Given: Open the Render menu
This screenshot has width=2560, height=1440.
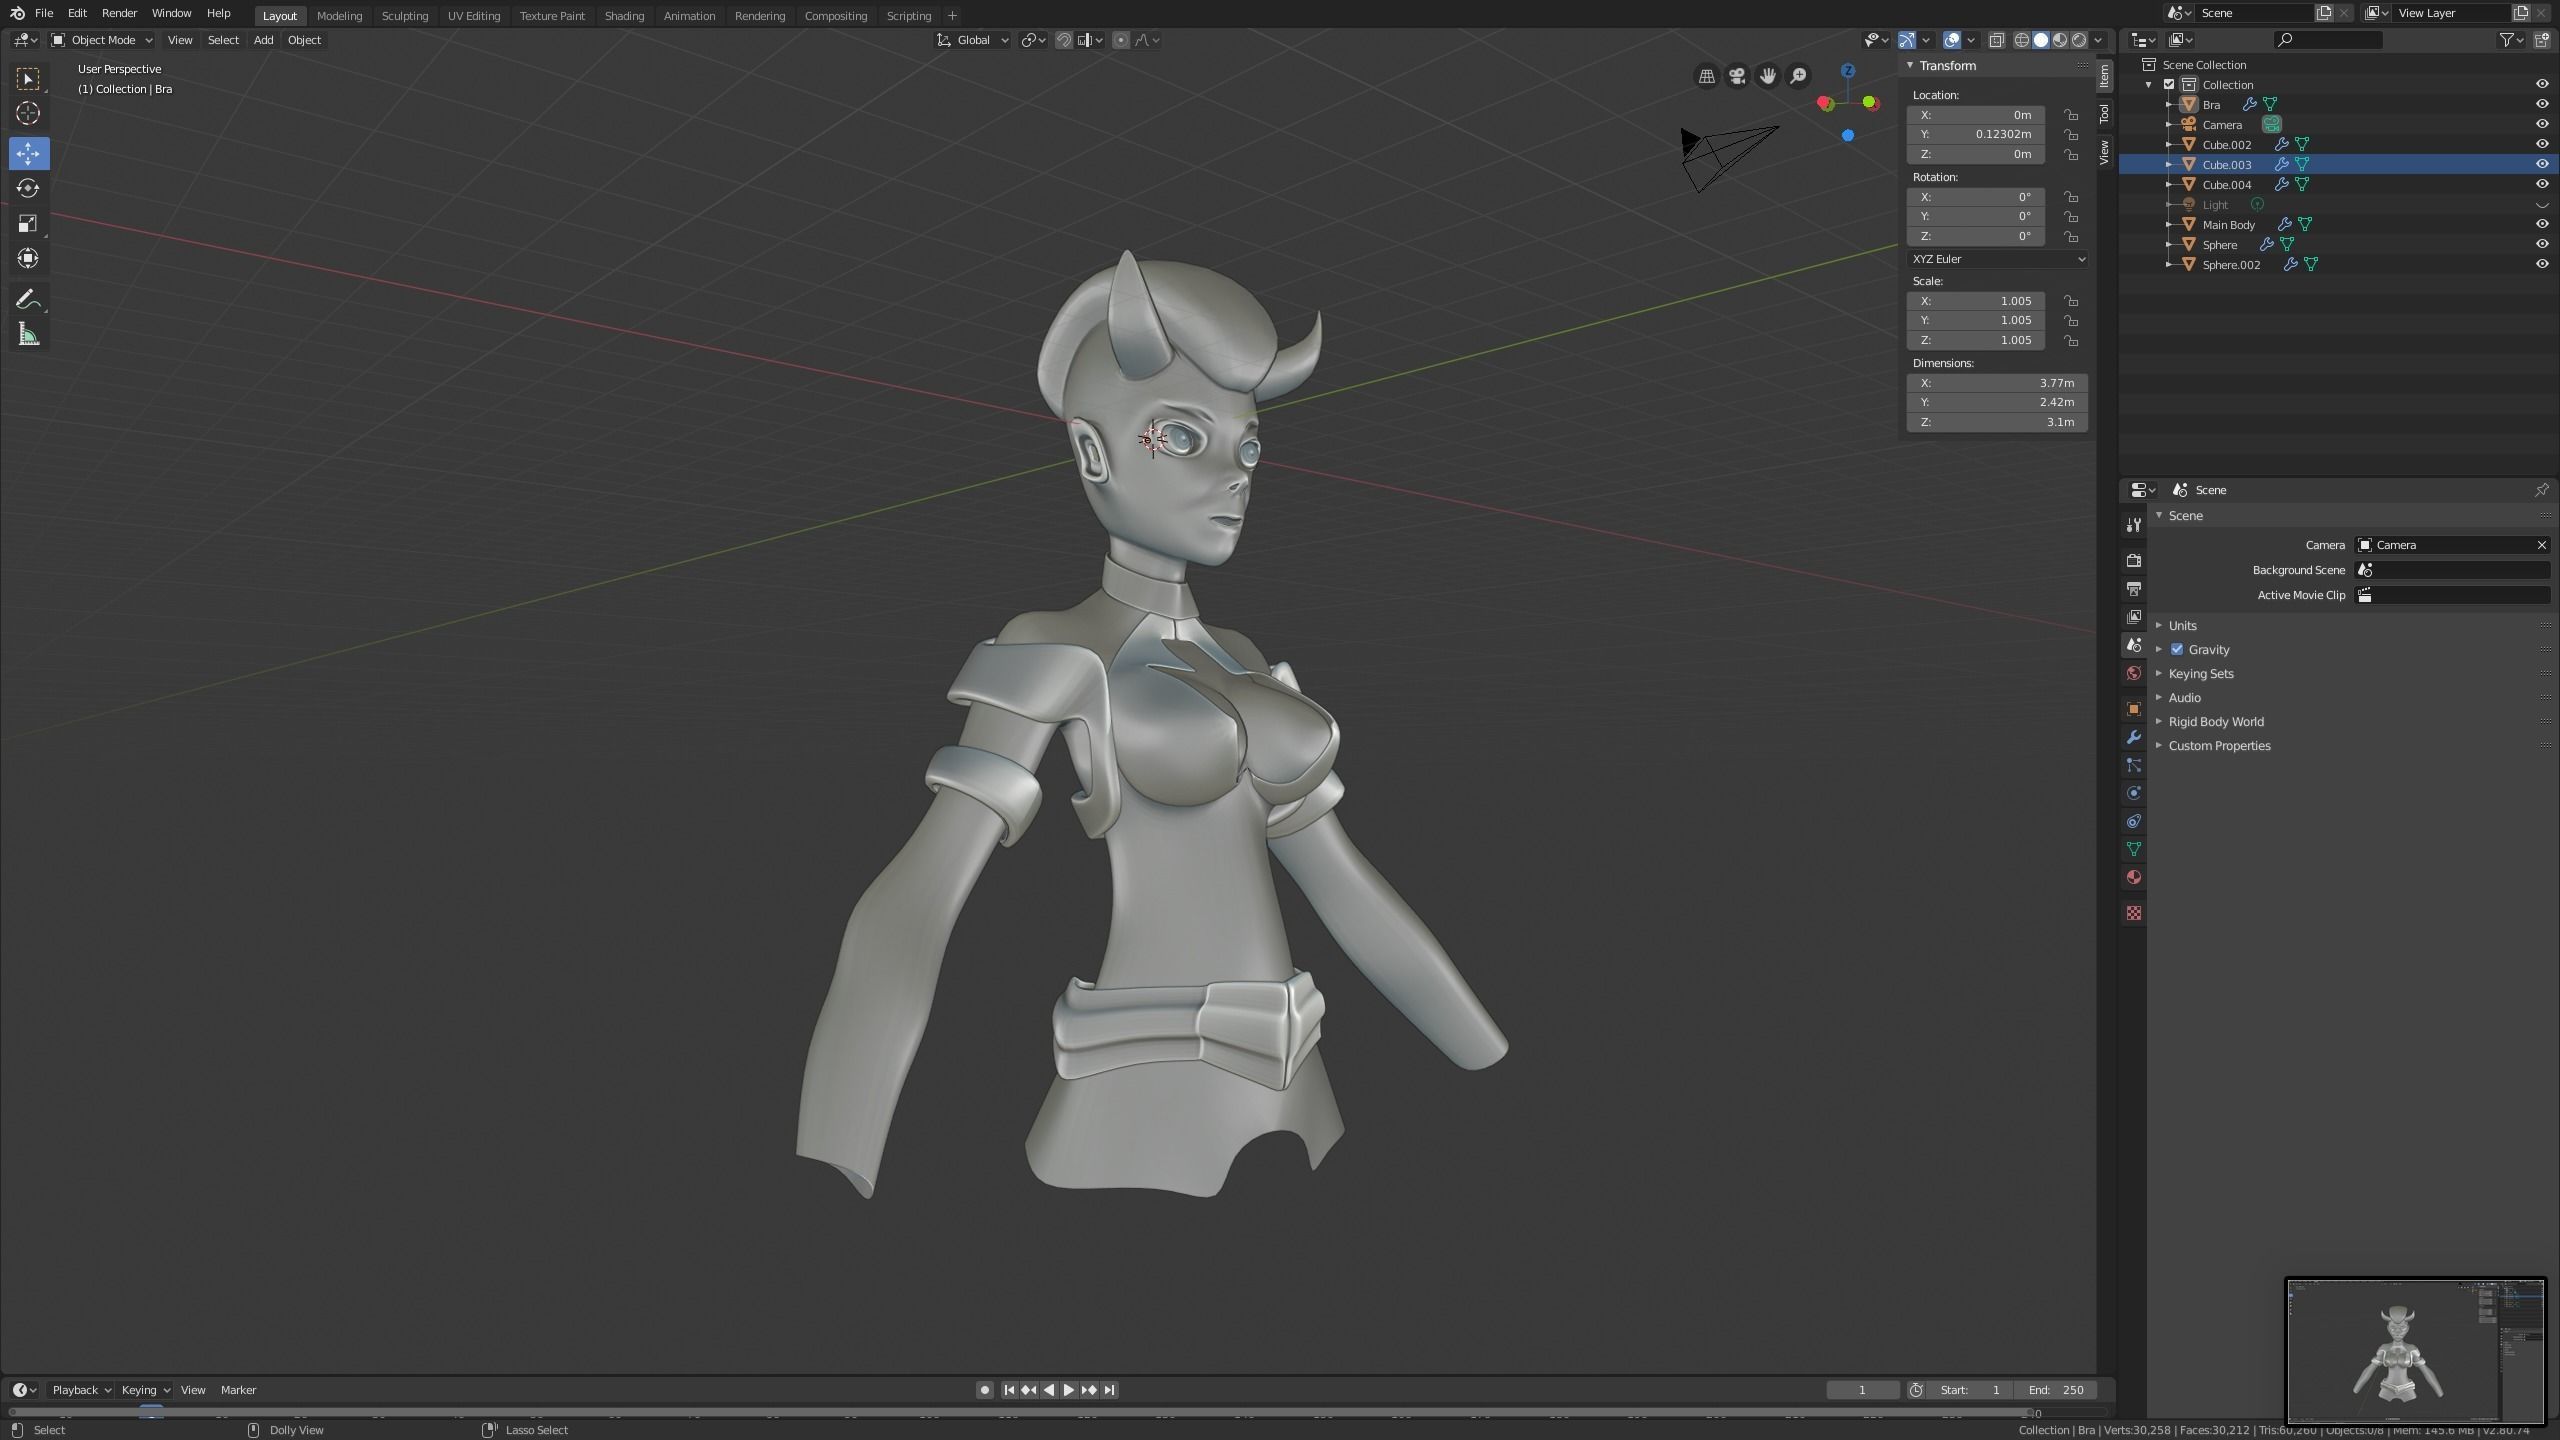Looking at the screenshot, I should (x=119, y=13).
